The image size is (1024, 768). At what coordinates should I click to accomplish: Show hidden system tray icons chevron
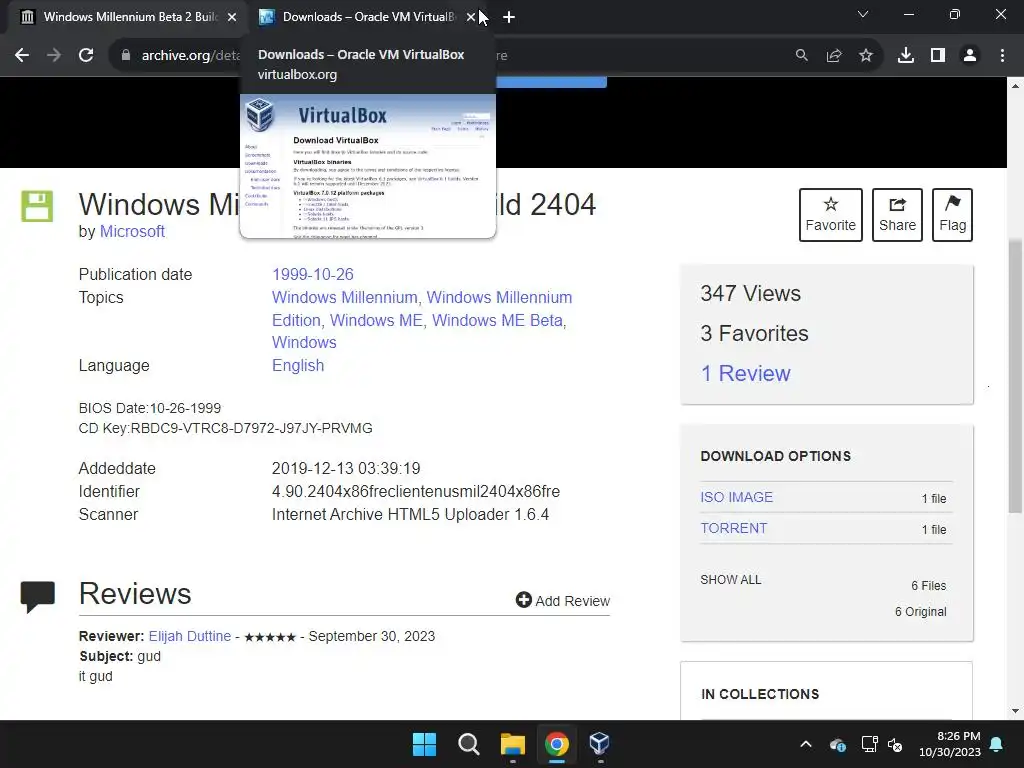pos(806,744)
